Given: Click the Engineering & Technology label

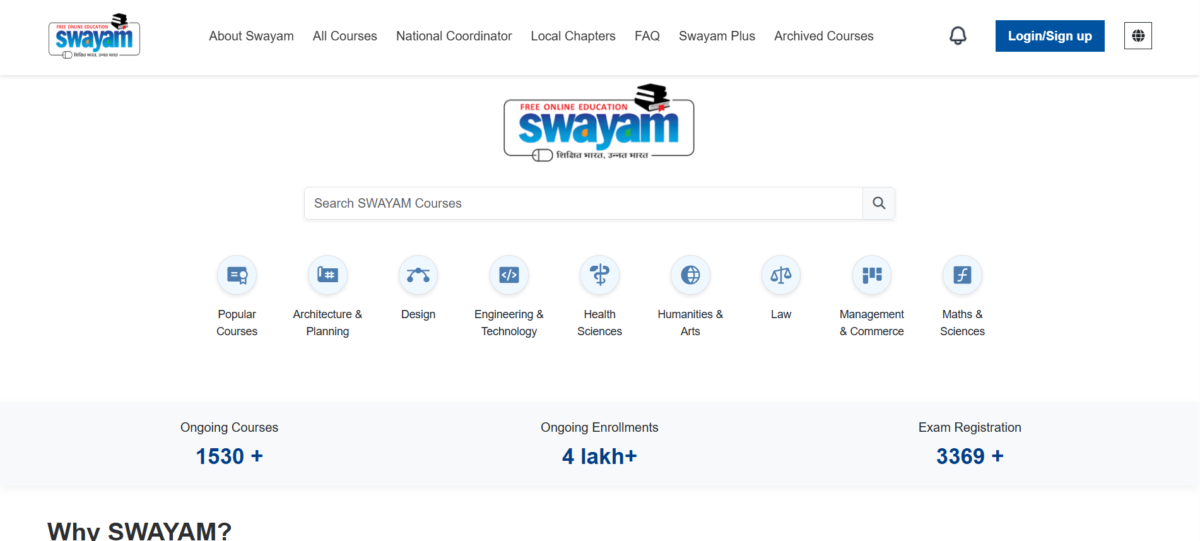Looking at the screenshot, I should coord(509,322).
